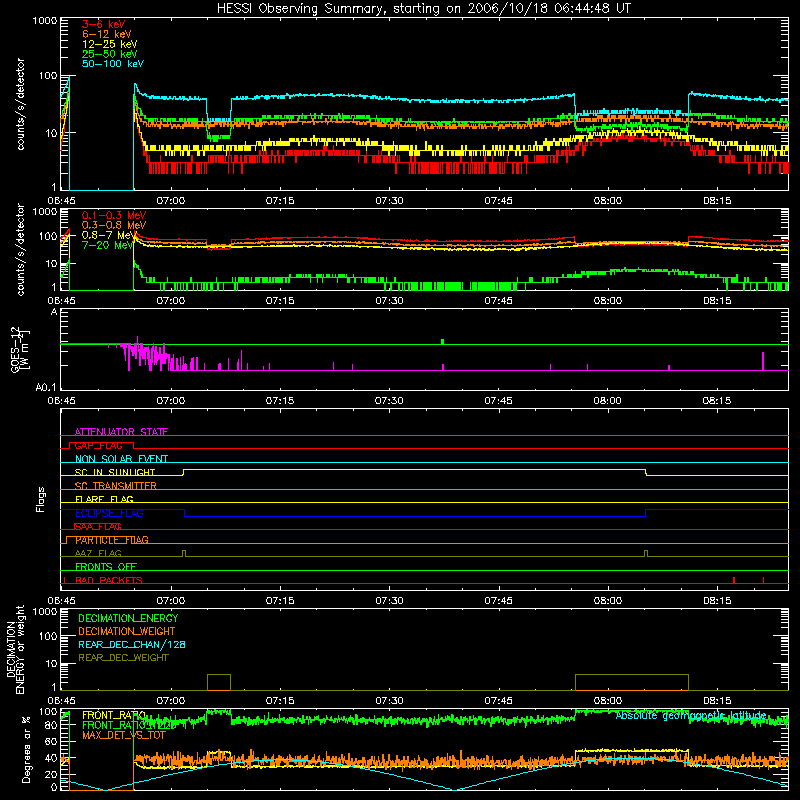Click the 6-12 keV legend label

point(106,34)
